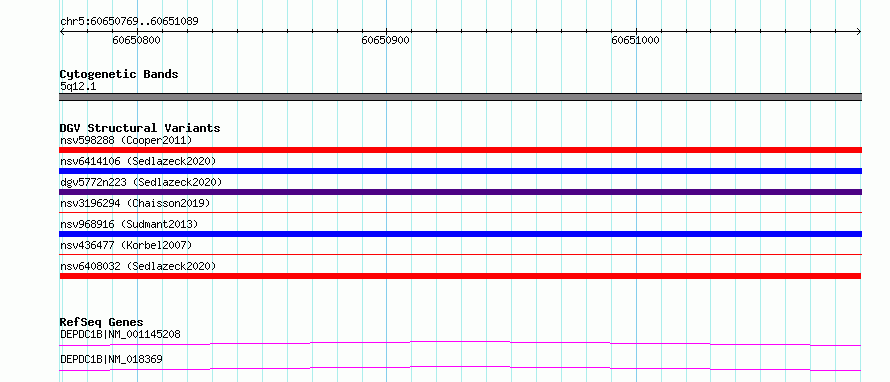Image resolution: width=890 pixels, height=382 pixels.
Task: Click the nsv6414106 (Sedlazeck2020) label
Action: pyautogui.click(x=138, y=161)
